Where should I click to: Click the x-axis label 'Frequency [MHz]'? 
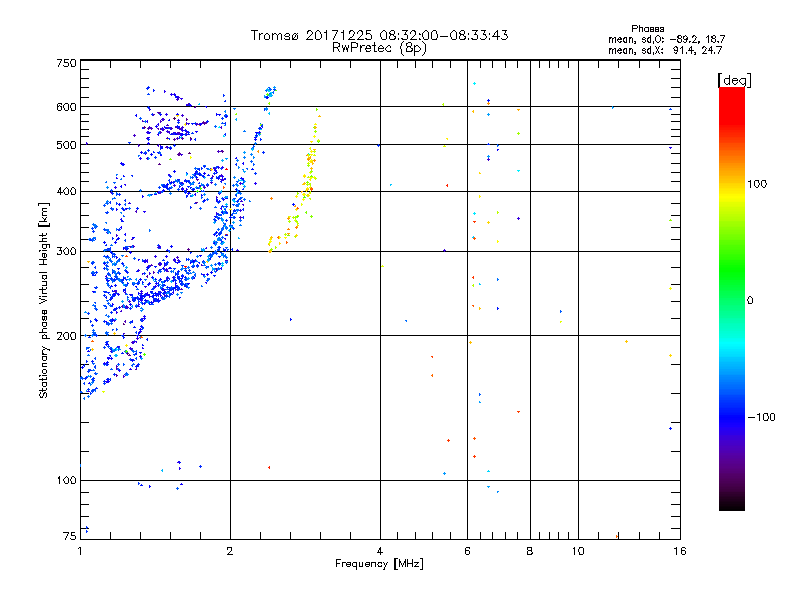[x=379, y=564]
